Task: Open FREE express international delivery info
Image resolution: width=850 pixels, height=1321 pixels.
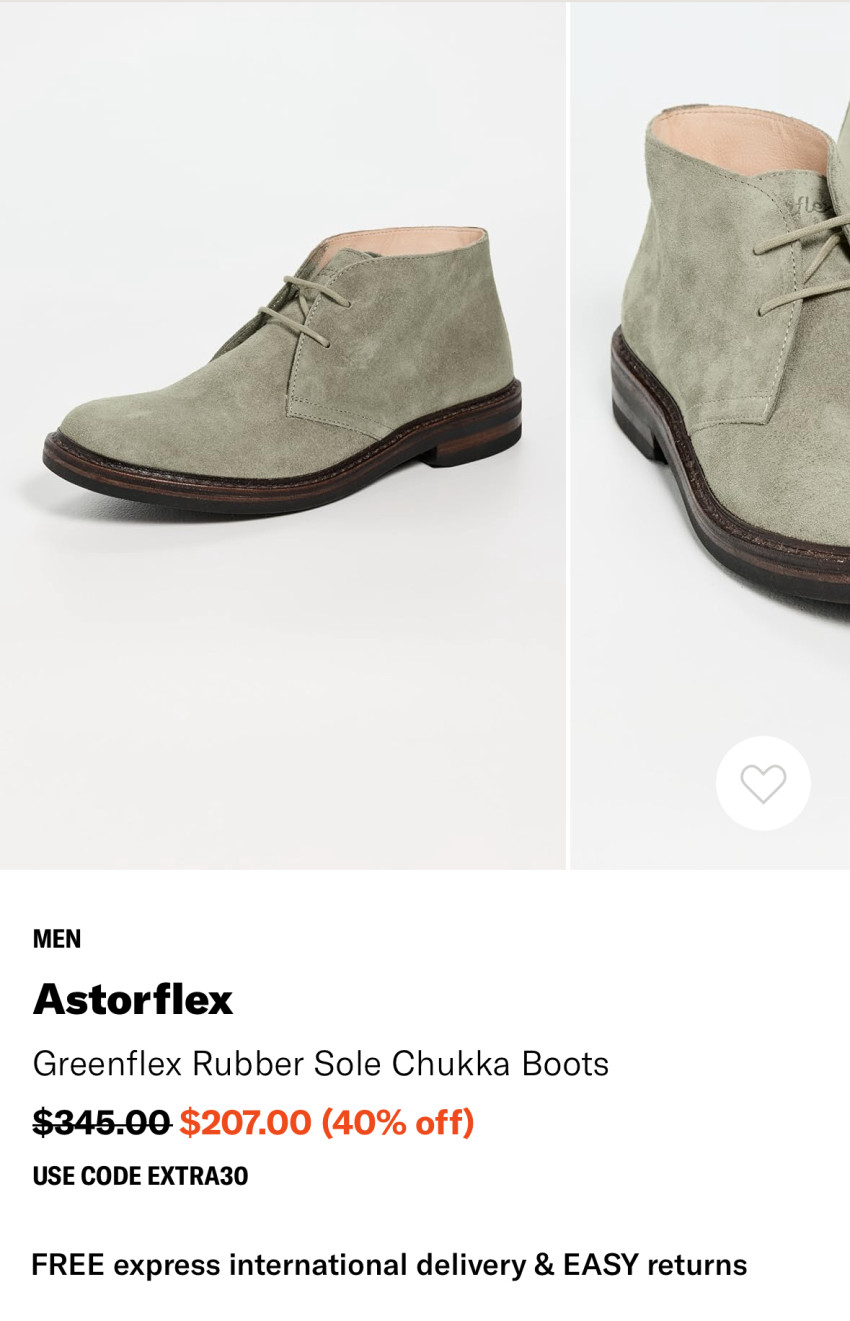Action: (270, 1265)
